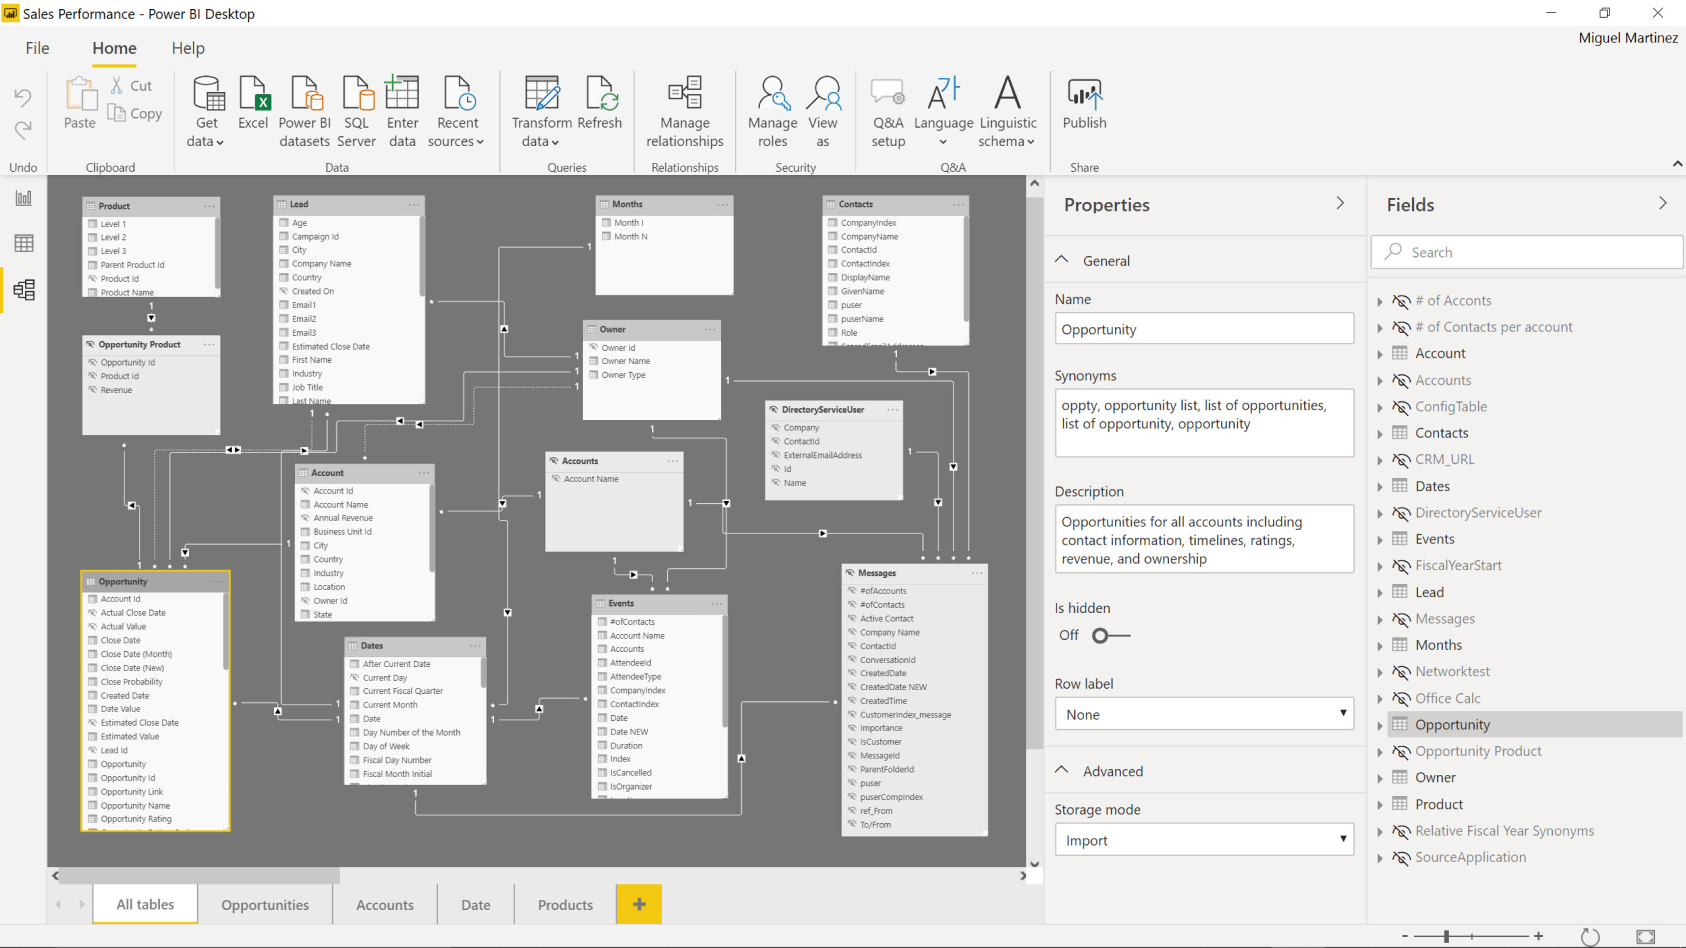
Task: Create a new page with the plus button
Action: tap(638, 904)
